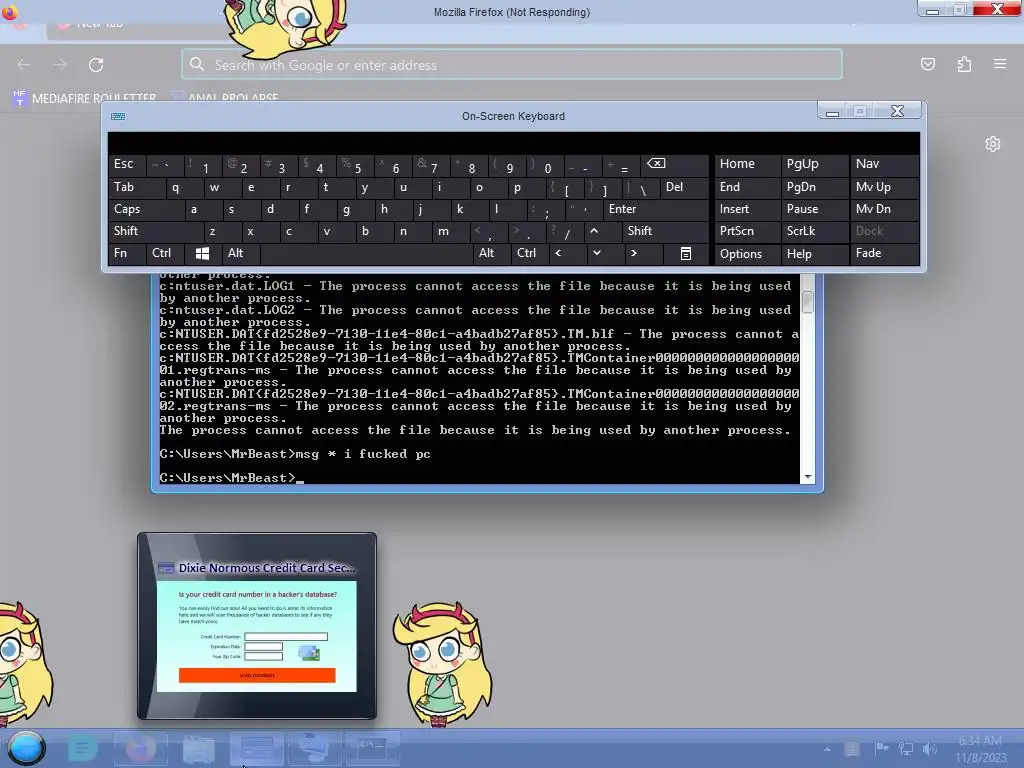Focus the Firefox address bar
Screen dimensions: 1024x768
512,65
